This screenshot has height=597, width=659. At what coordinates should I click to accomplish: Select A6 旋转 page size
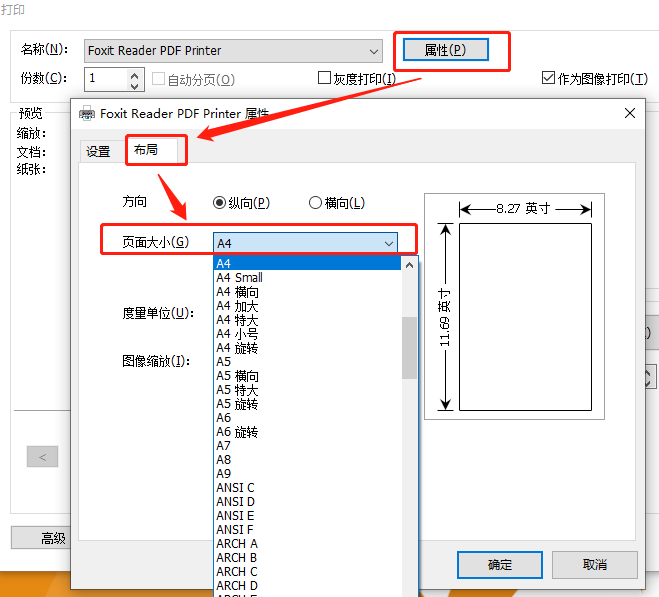coord(308,432)
